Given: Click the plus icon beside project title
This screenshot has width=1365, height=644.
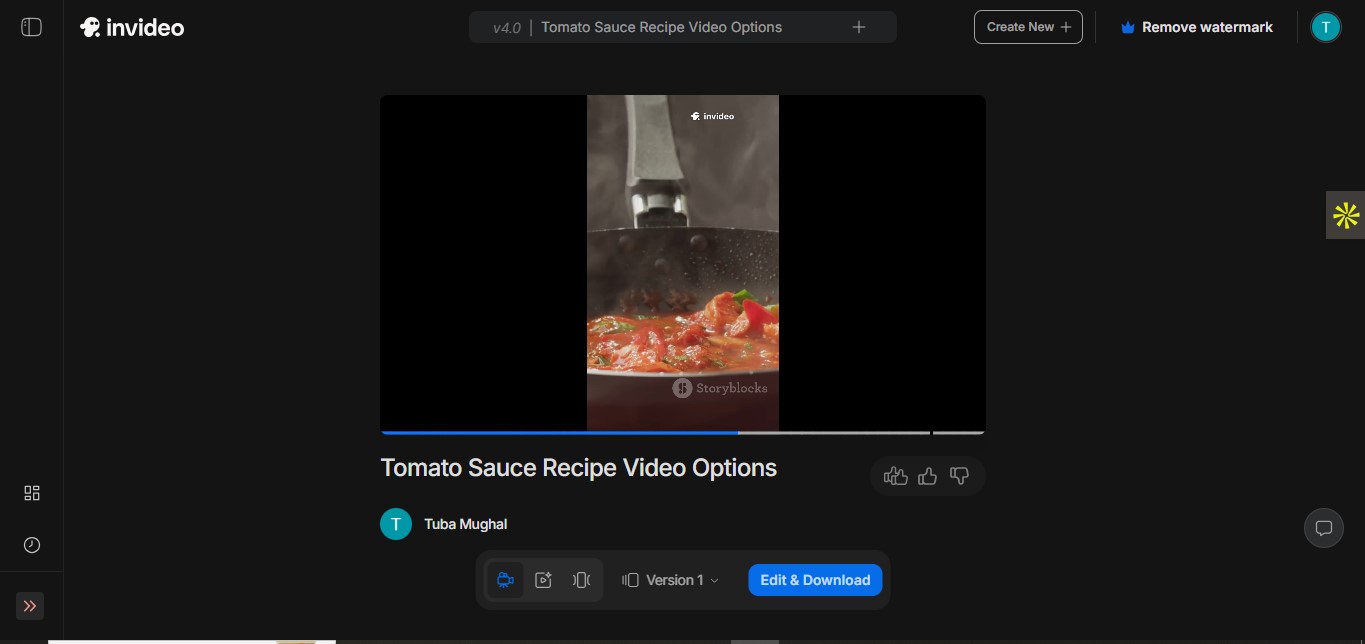Looking at the screenshot, I should tap(858, 27).
